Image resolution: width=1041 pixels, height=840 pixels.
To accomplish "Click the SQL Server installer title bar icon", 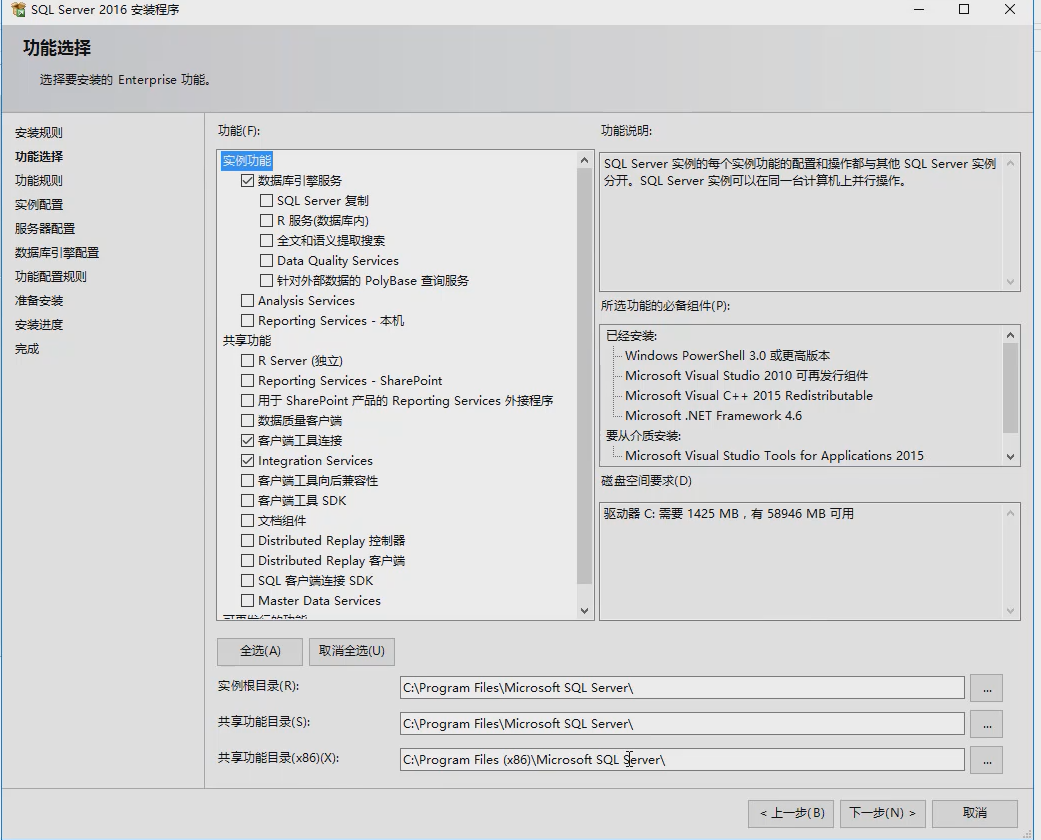I will pos(19,10).
